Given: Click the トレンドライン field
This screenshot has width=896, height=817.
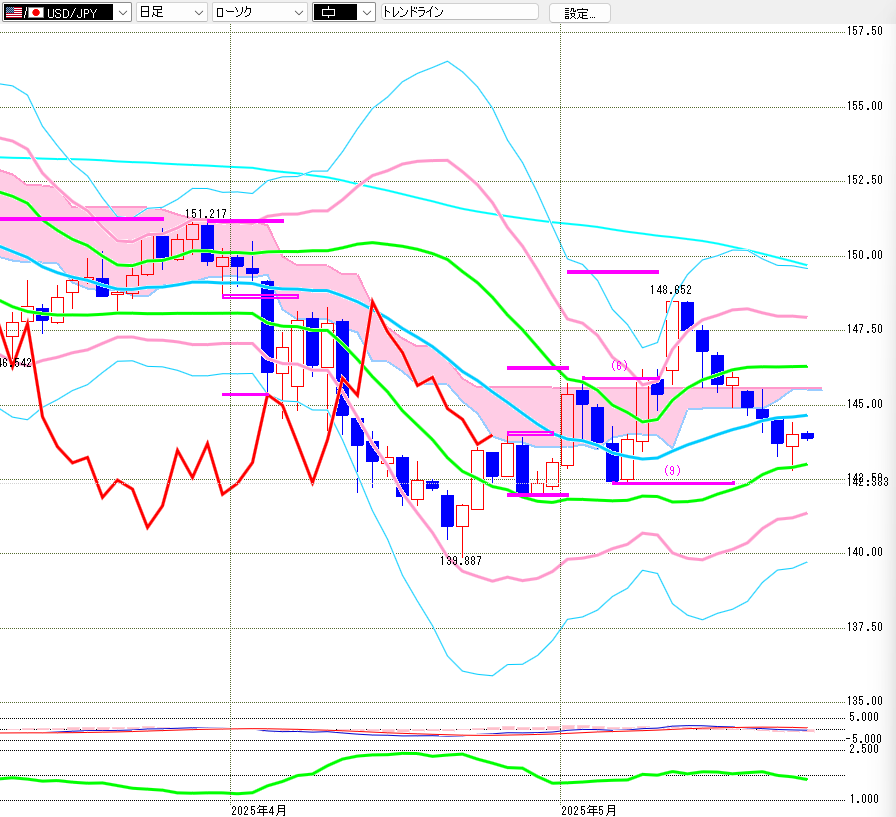Looking at the screenshot, I should tap(459, 12).
